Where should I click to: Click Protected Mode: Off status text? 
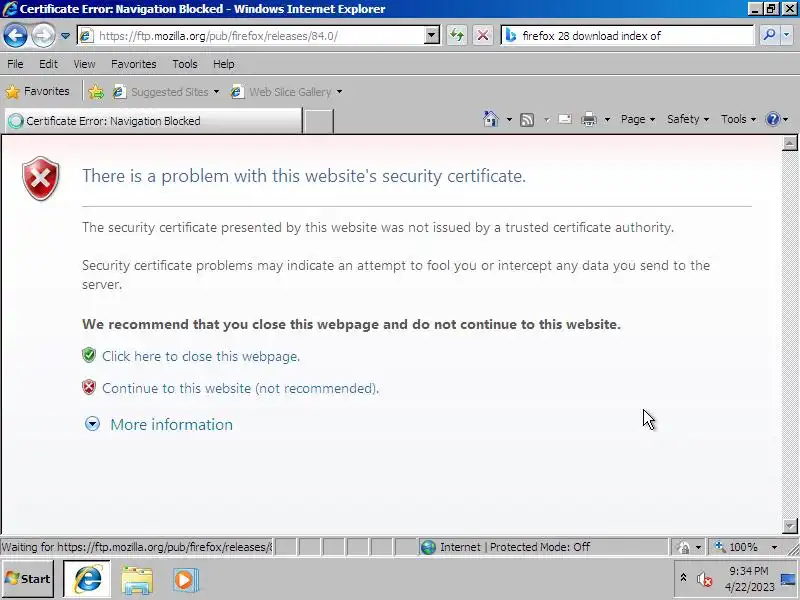point(540,547)
